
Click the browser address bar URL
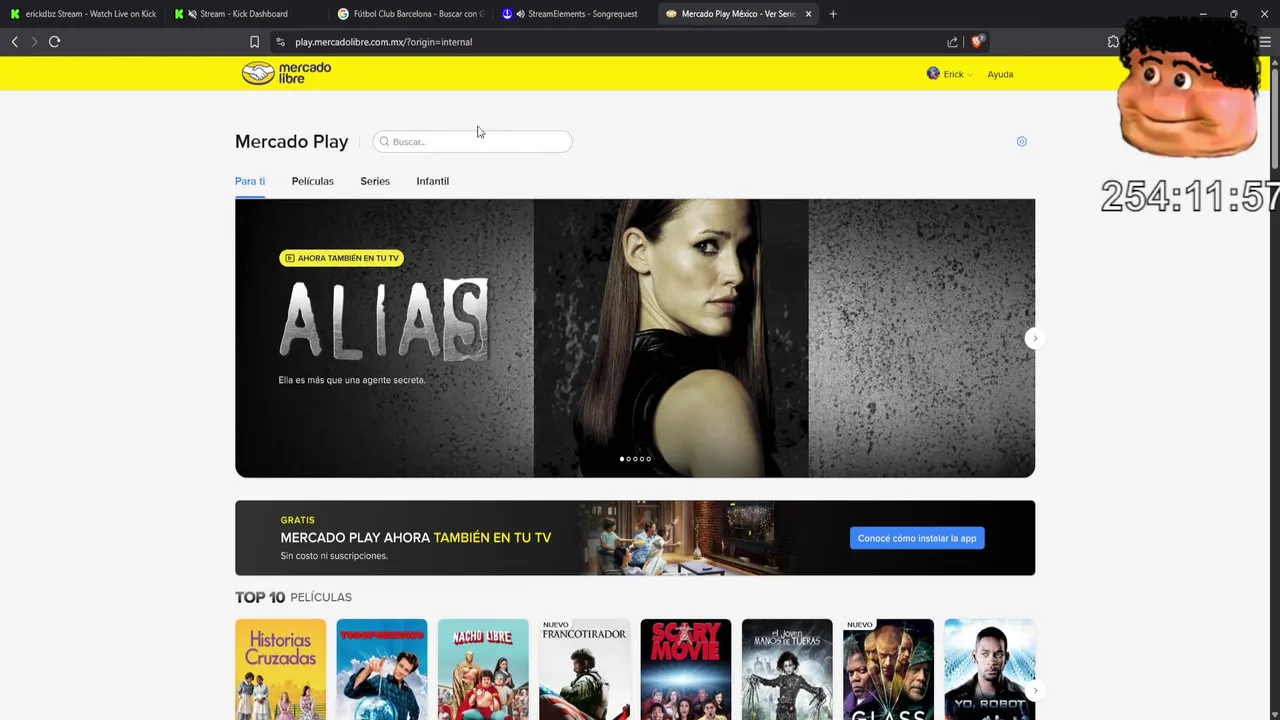coord(383,42)
